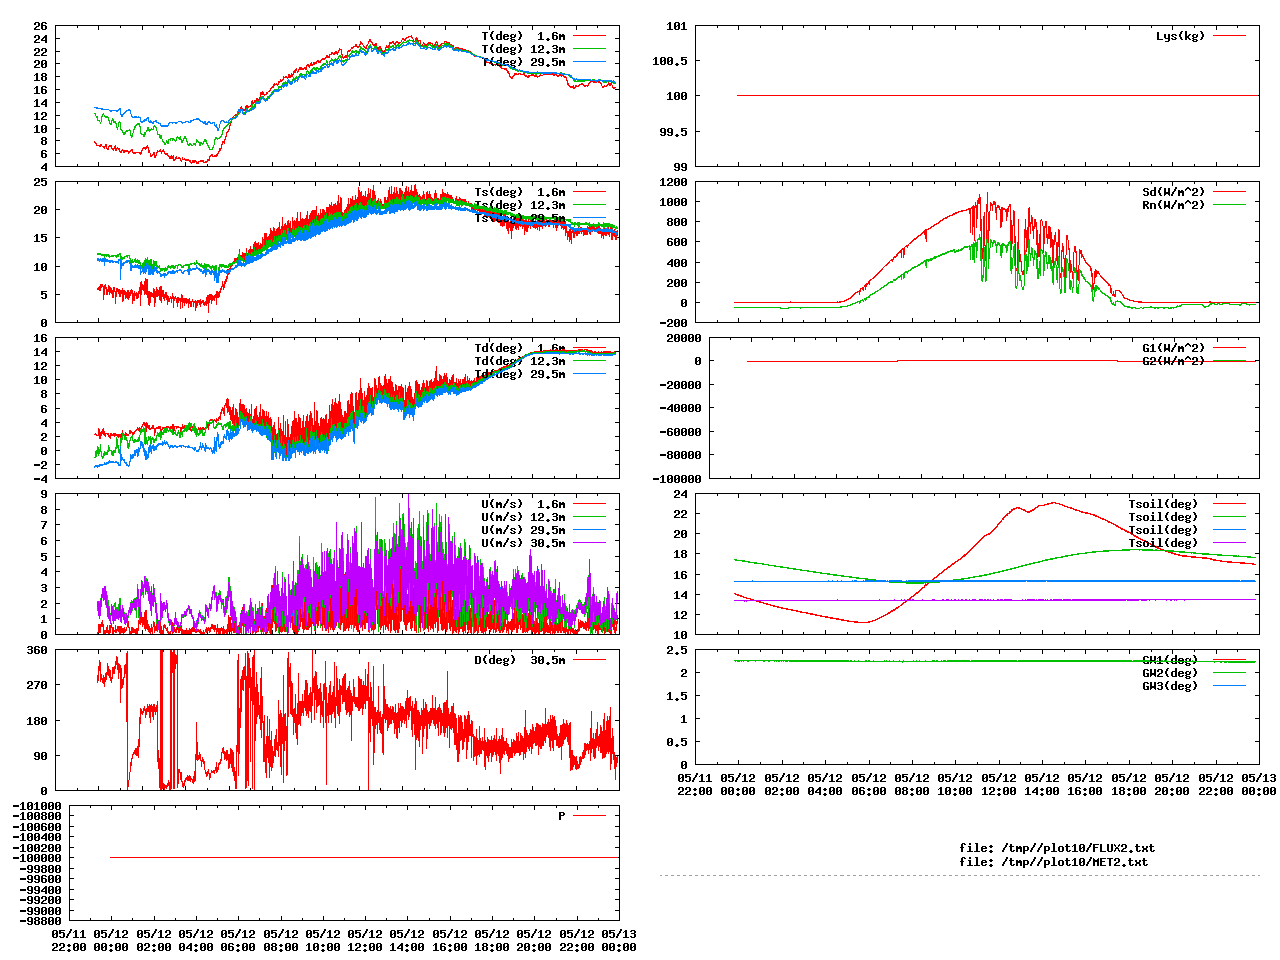Pick the 'U(m/s) 30.5m' legend entry
The image size is (1280, 960).
coord(523,543)
